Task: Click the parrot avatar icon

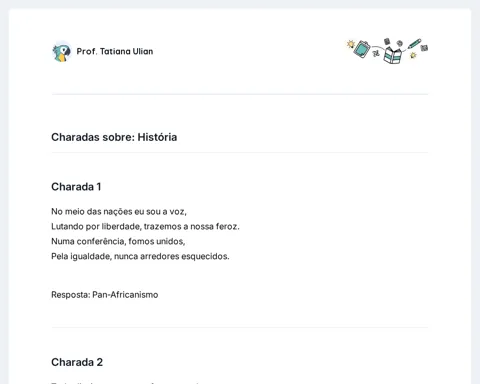Action: [62, 52]
